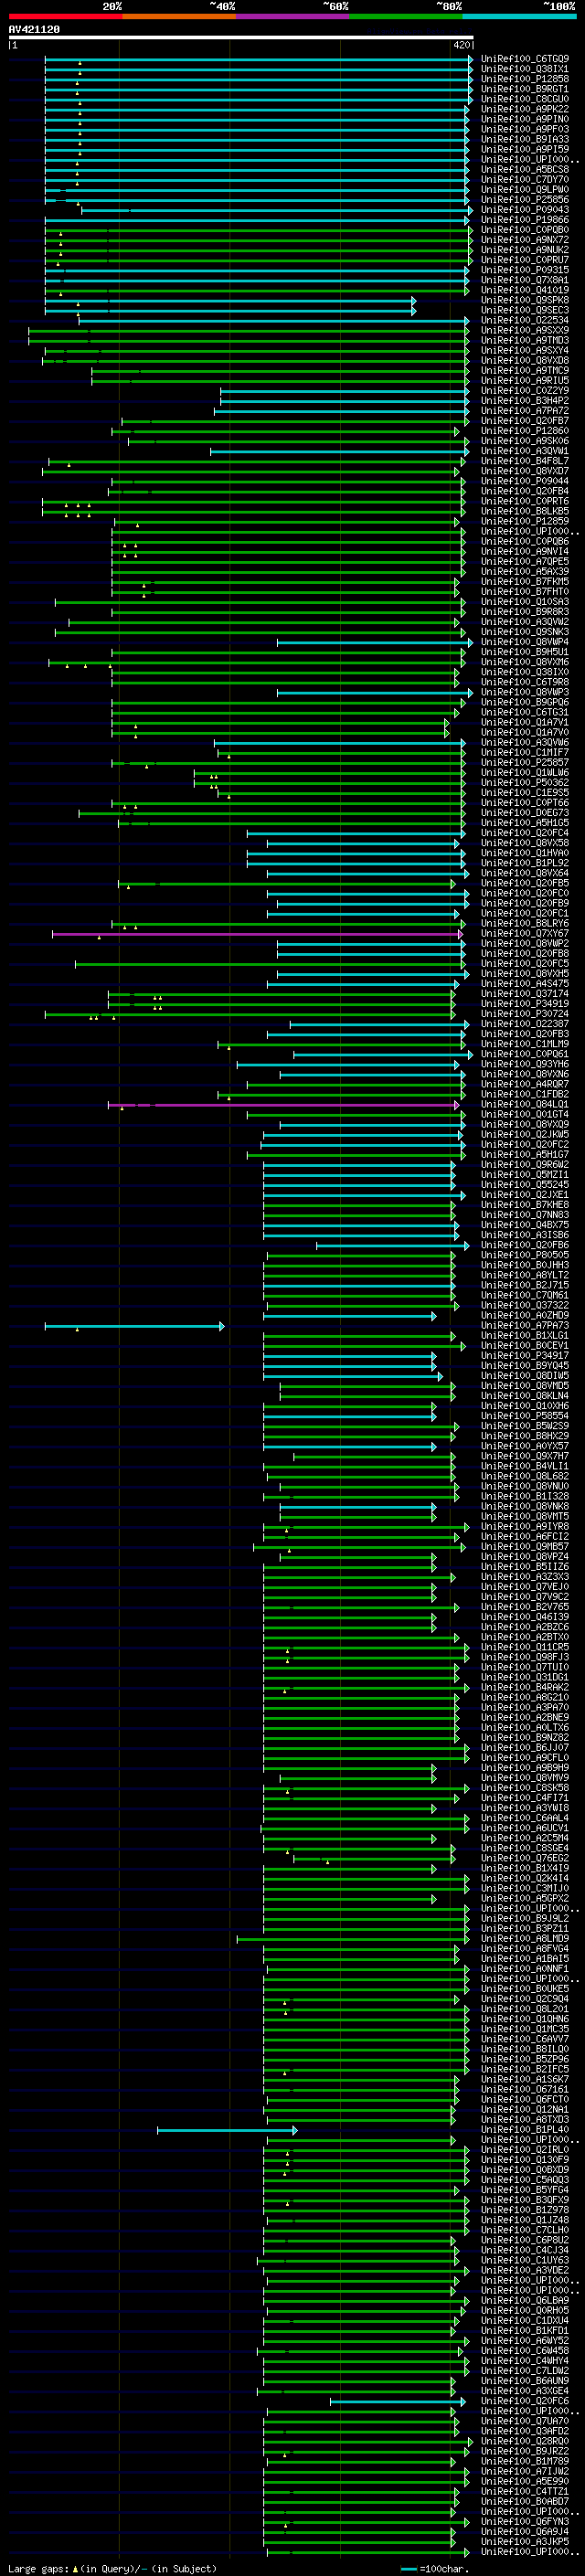Click the label UniRef100_Q9LPW0
This screenshot has width=585, height=2576.
tap(525, 190)
